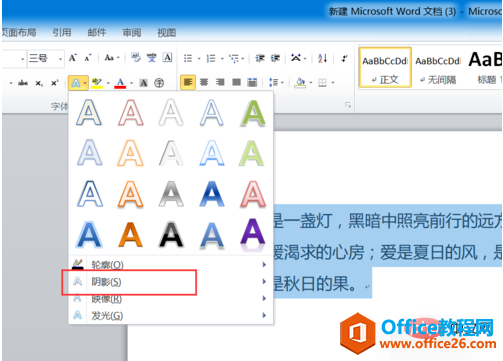This screenshot has height=361, width=503.
Task: Toggle Justify alignment
Action: coord(236,82)
